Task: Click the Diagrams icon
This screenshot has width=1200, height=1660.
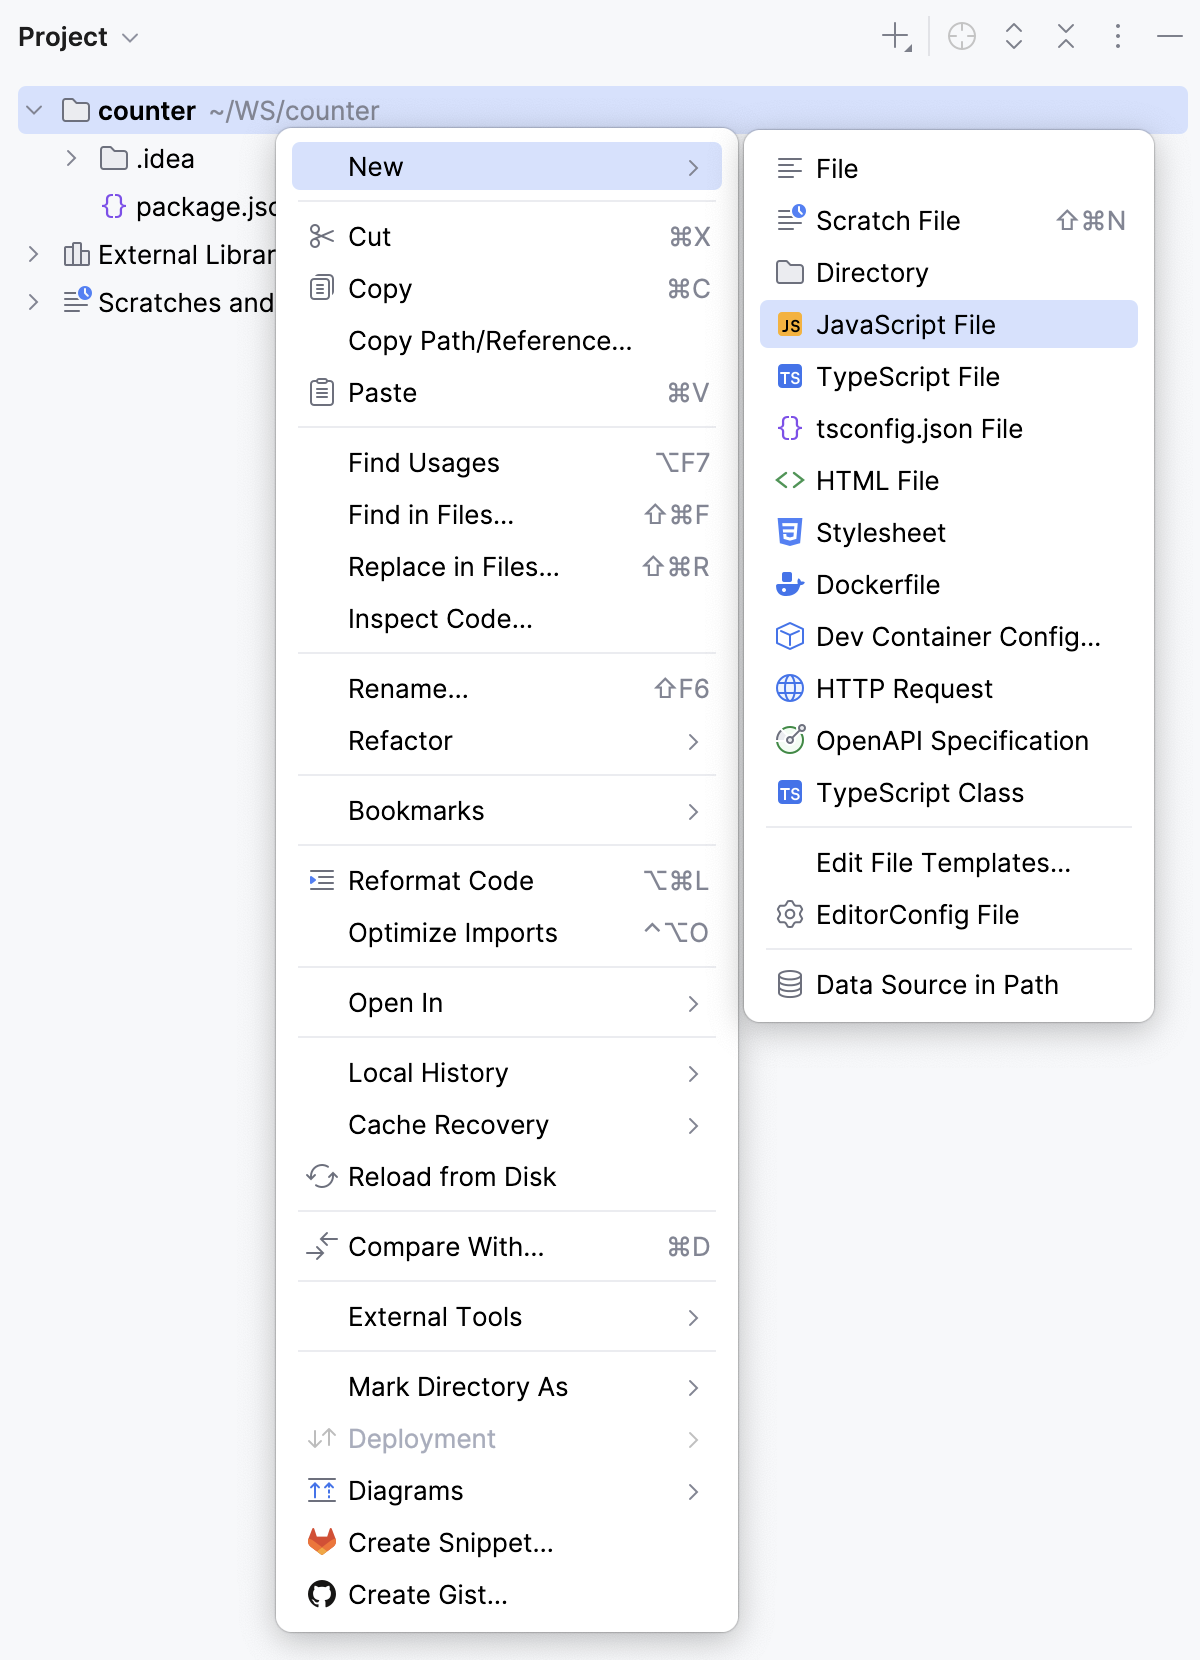Action: click(321, 1491)
